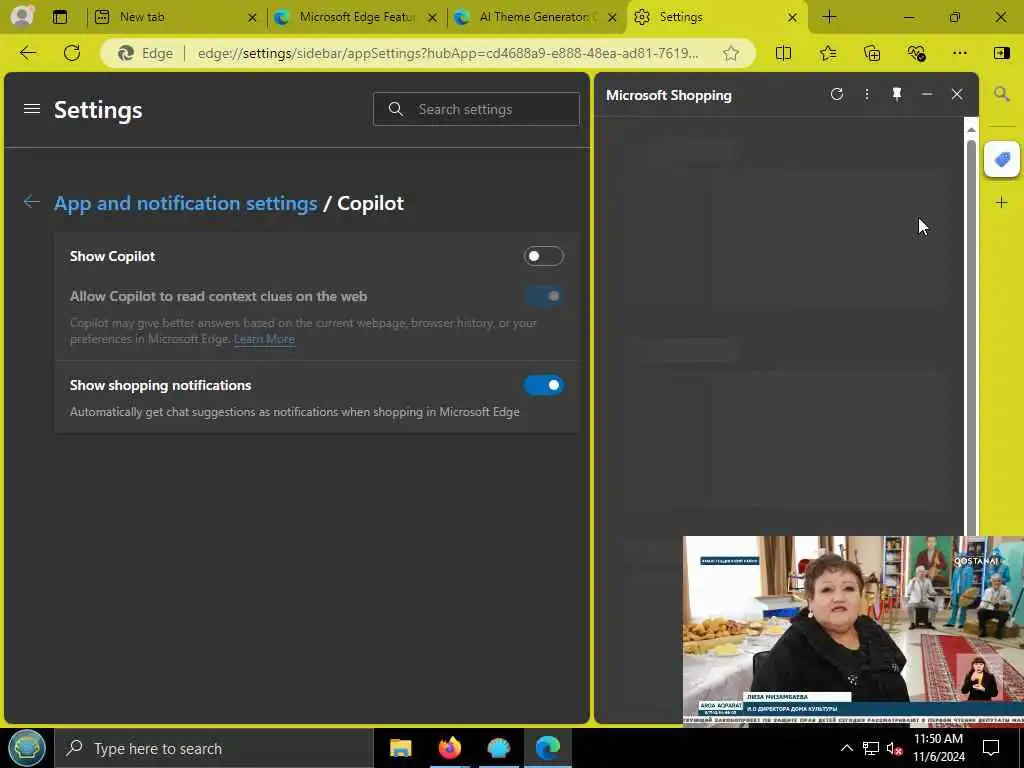Open split screen icon in toolbar

(783, 54)
